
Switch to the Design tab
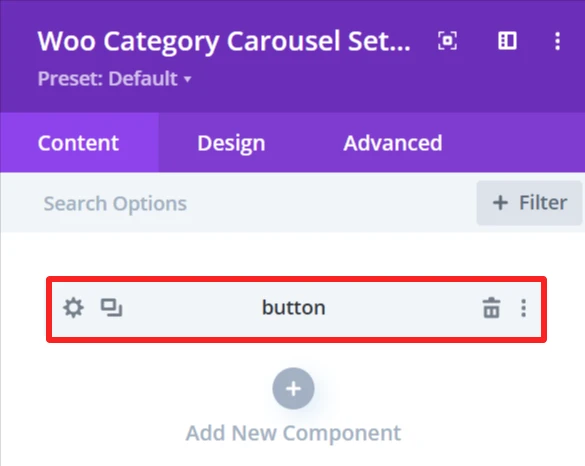[x=231, y=143]
